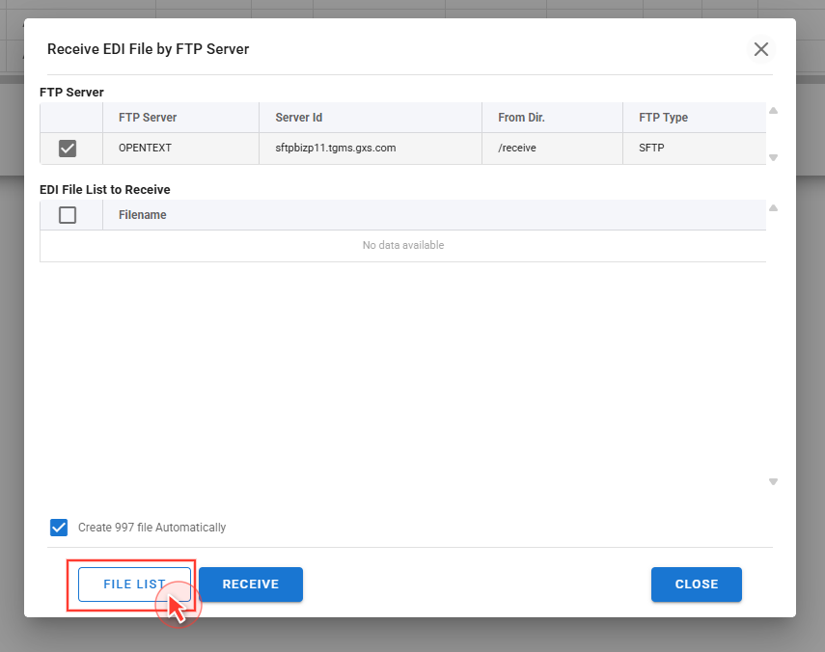Click the Create 997 file Automatically label
Viewport: 825px width, 652px height.
[x=152, y=527]
